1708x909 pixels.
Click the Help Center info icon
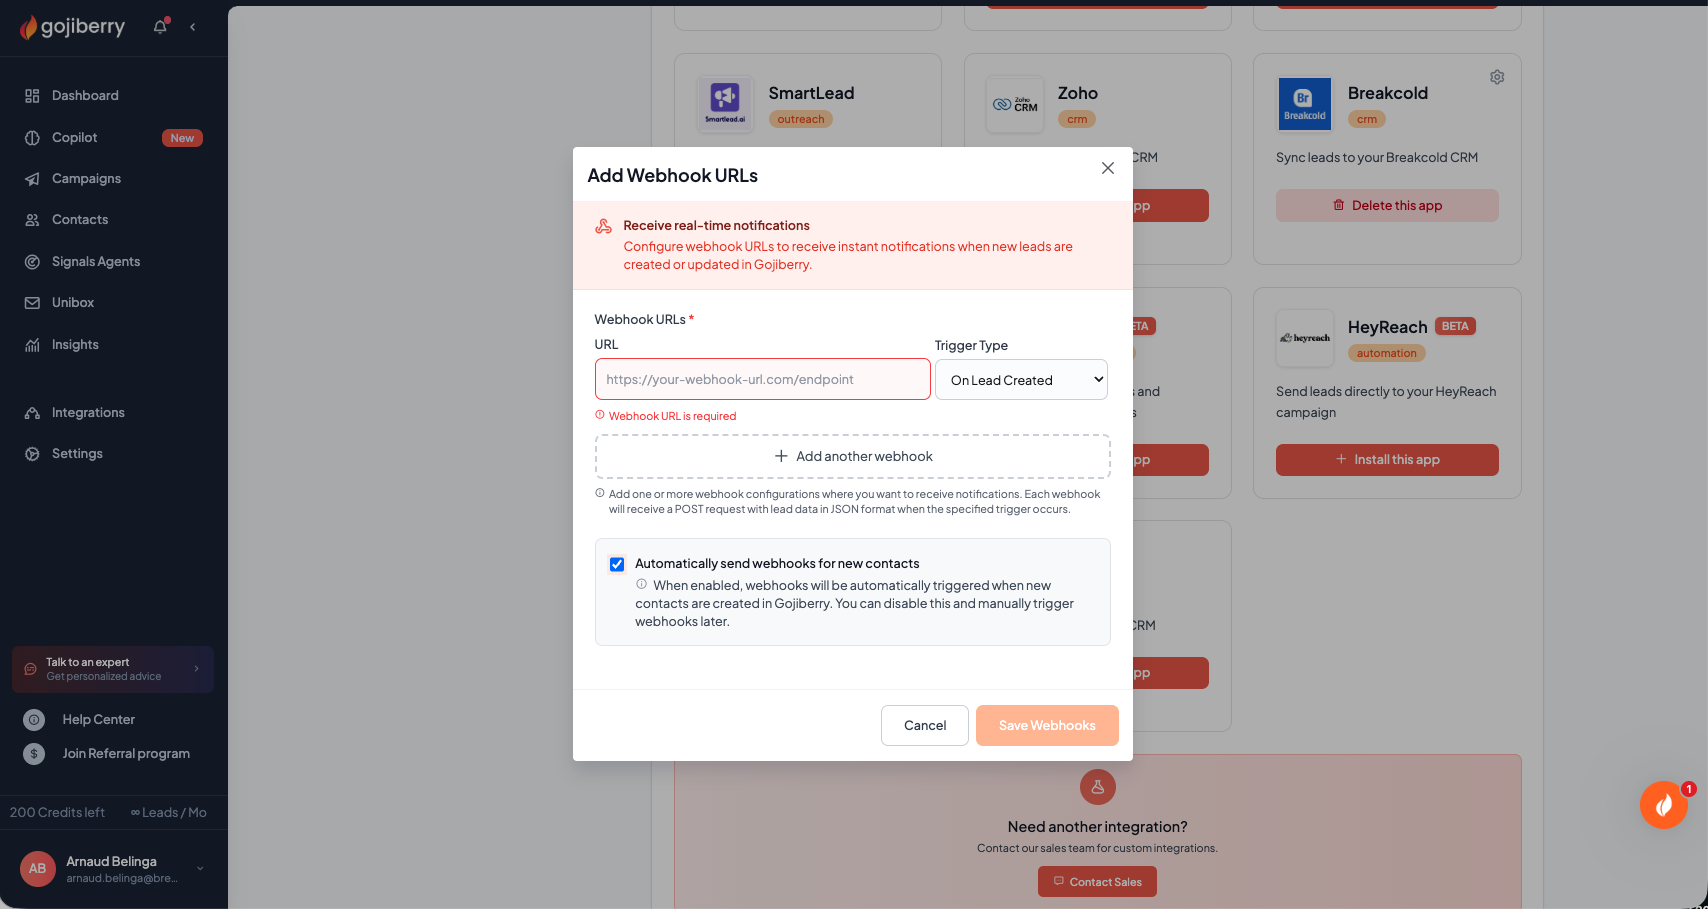[34, 720]
